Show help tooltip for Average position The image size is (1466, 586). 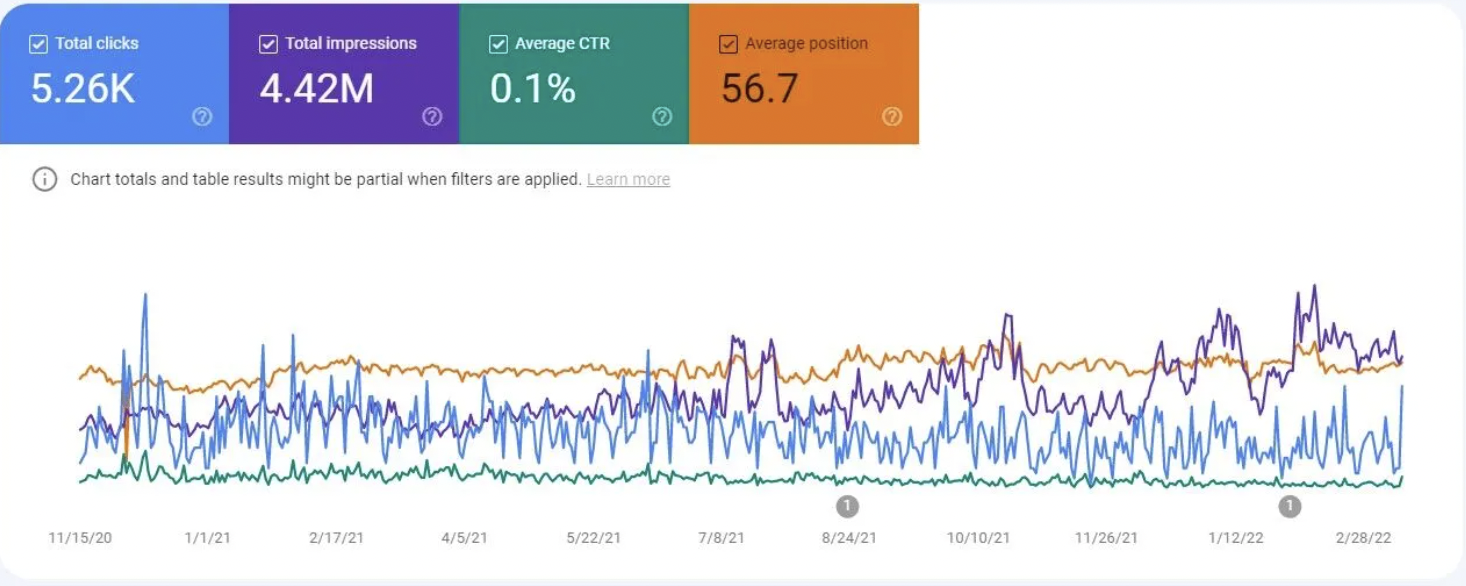[x=892, y=117]
